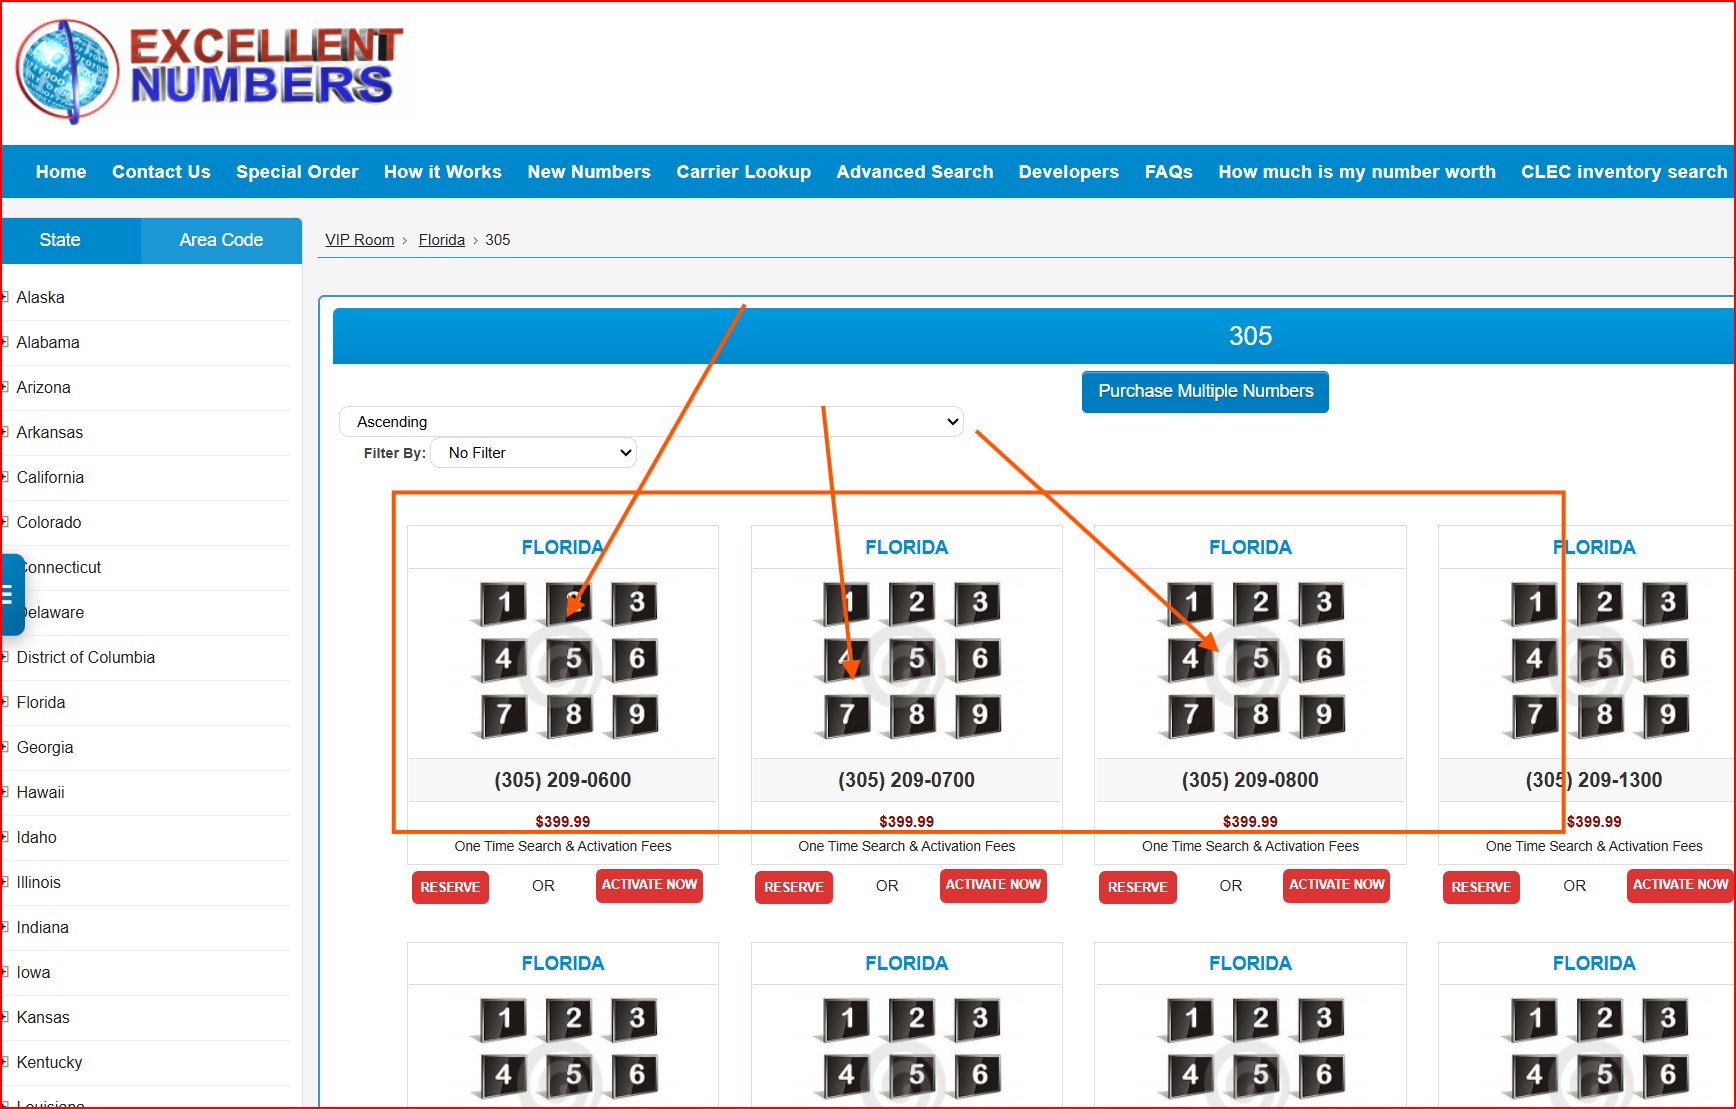Viewport: 1736px width, 1109px height.
Task: Click the Florida breadcrumb link
Action: [x=441, y=240]
